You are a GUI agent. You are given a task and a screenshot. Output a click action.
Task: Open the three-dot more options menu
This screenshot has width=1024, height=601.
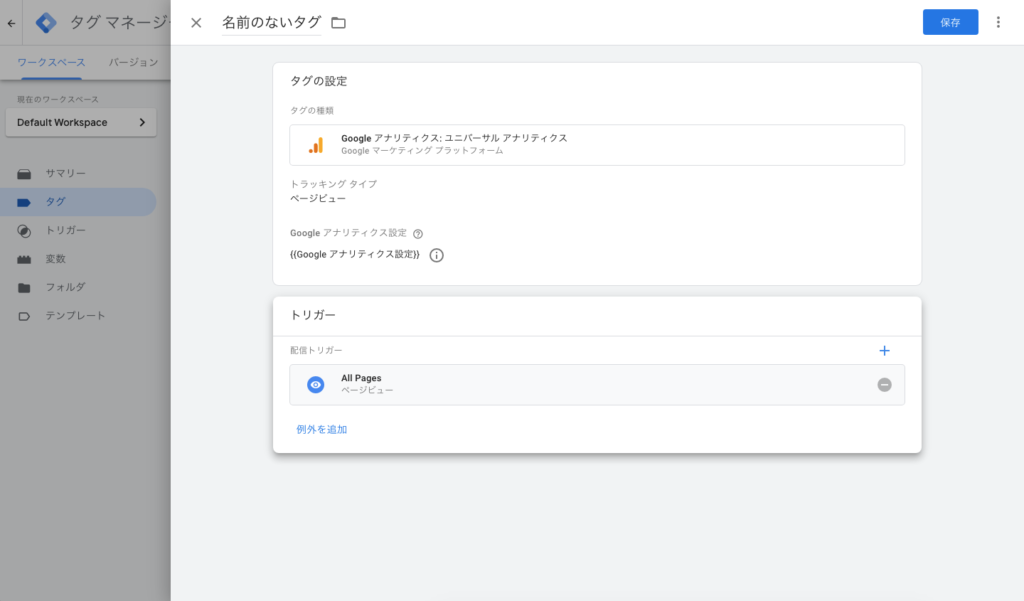998,22
